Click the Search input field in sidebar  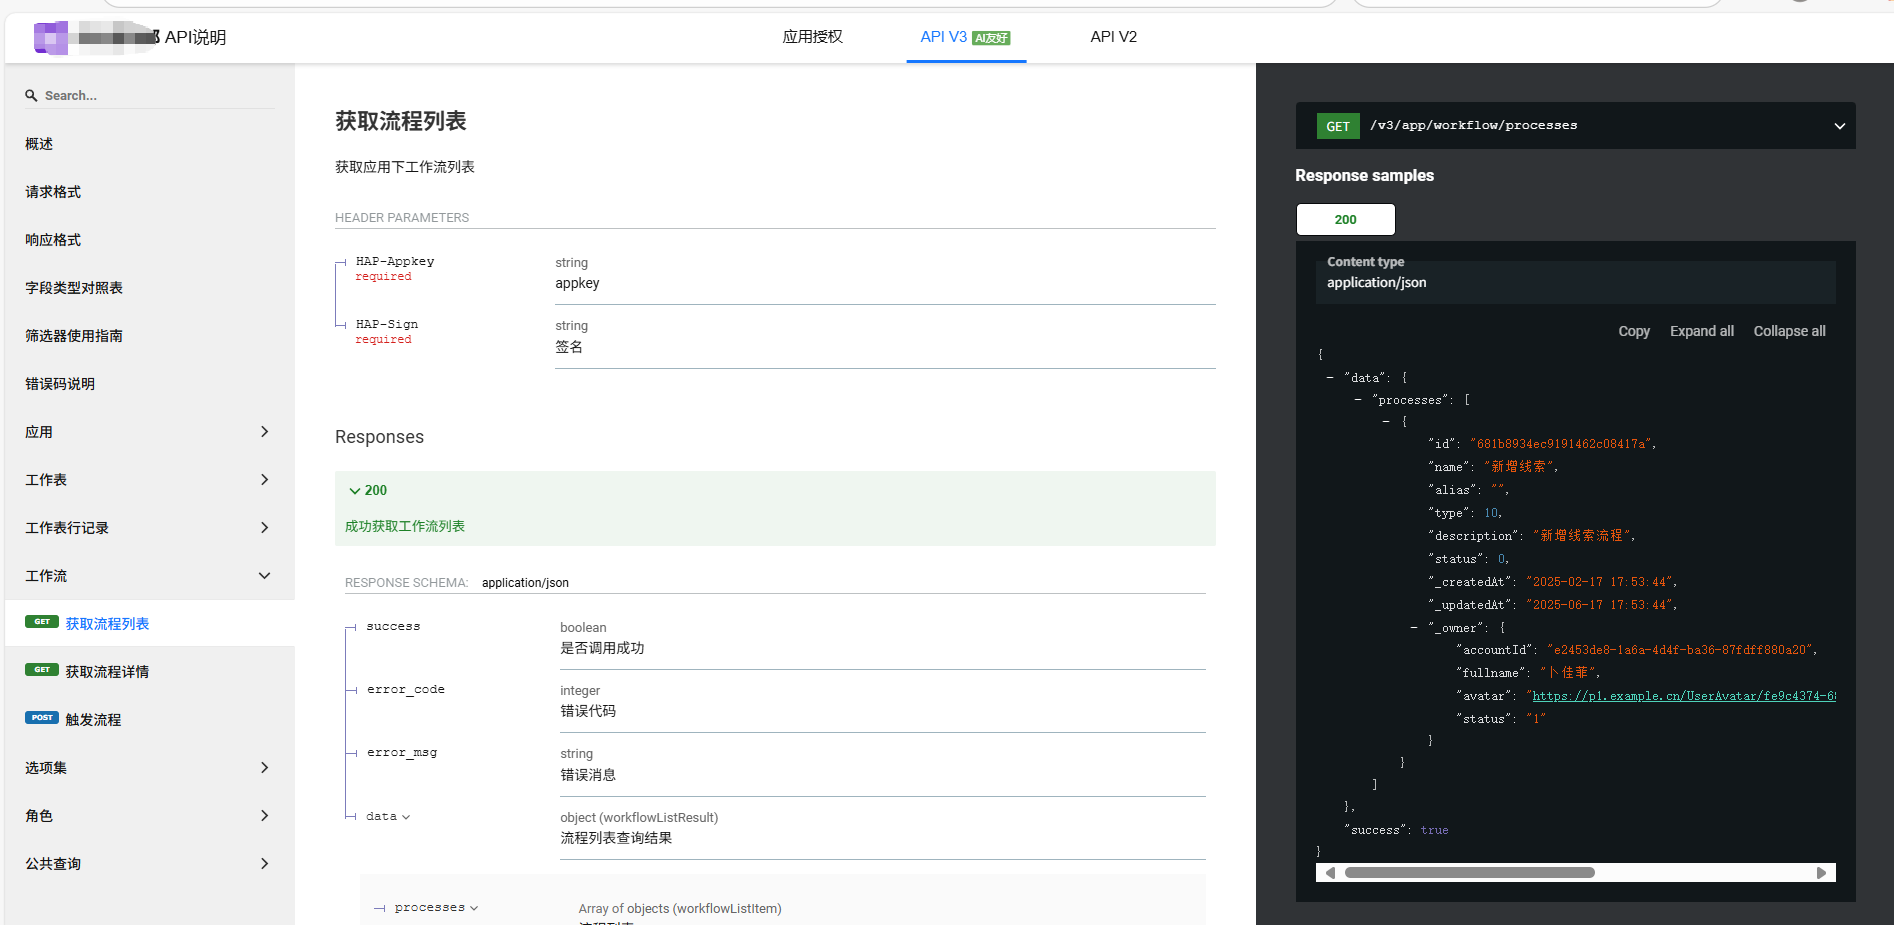155,96
